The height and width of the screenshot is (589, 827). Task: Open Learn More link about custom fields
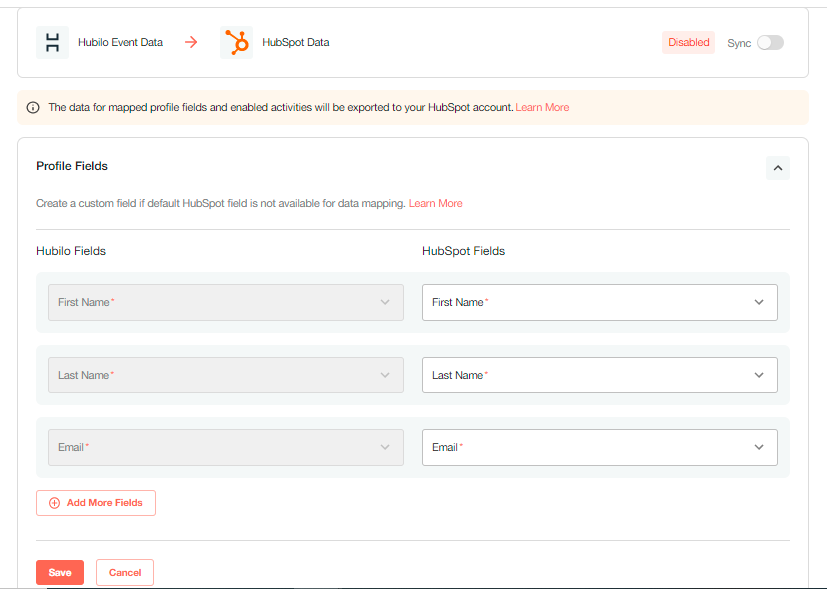[x=436, y=204]
